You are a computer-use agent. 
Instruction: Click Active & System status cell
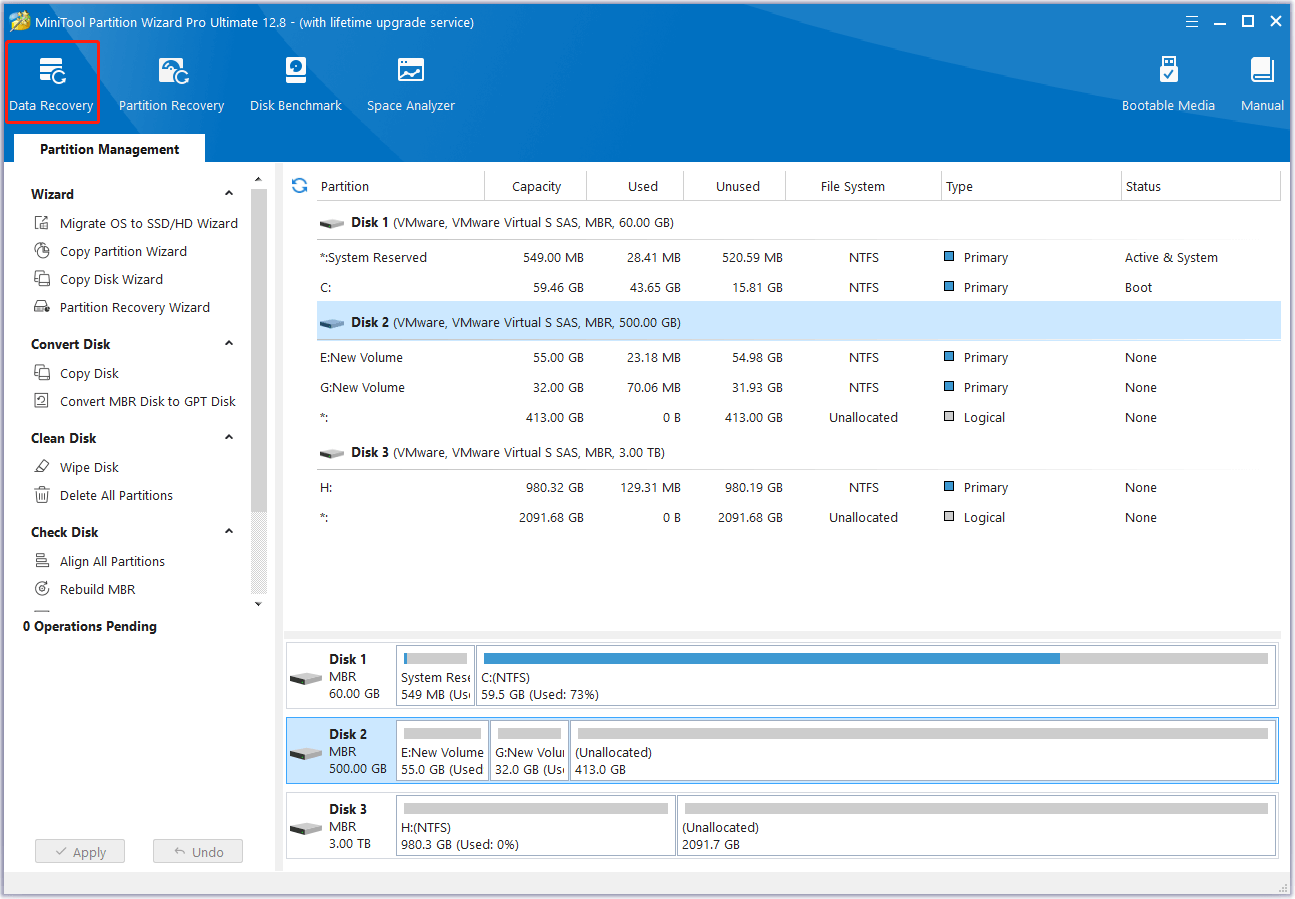[x=1171, y=257]
